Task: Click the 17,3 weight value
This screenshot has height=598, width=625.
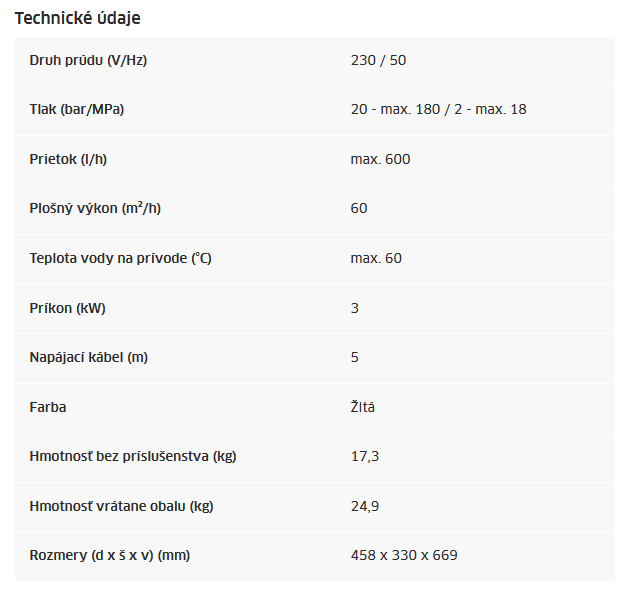Action: [365, 456]
